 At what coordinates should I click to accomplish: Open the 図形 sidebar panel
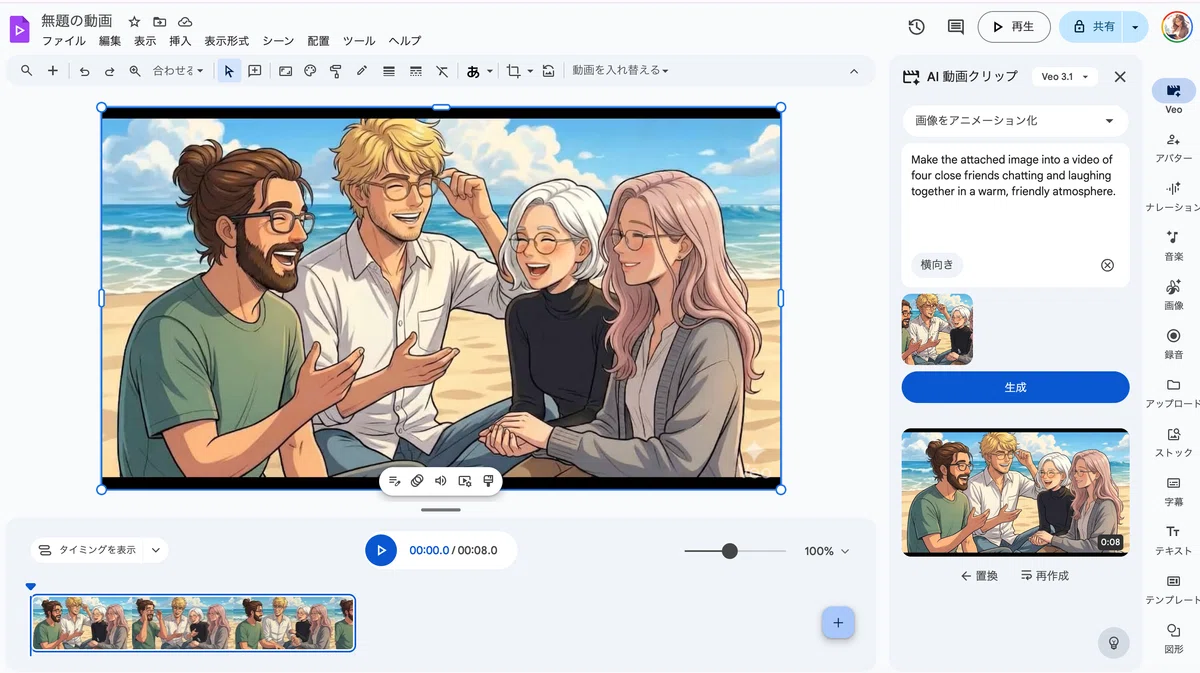1173,637
